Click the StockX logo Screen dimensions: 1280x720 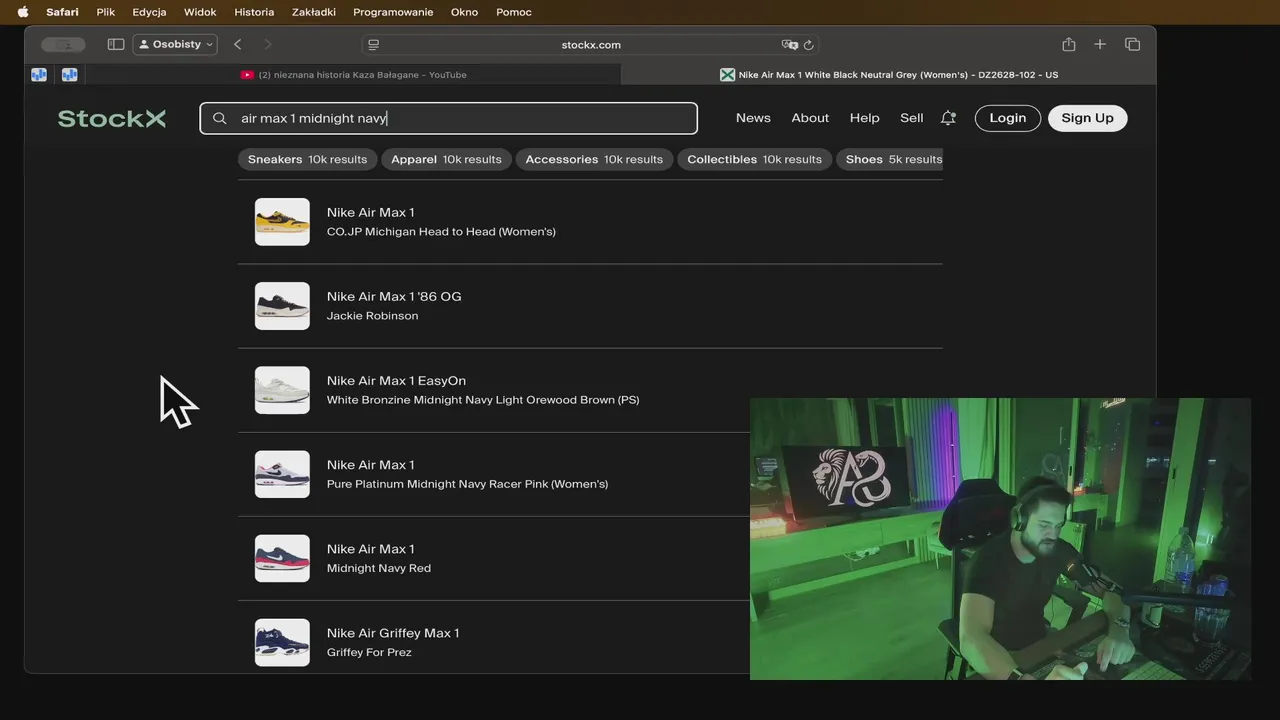coord(112,118)
